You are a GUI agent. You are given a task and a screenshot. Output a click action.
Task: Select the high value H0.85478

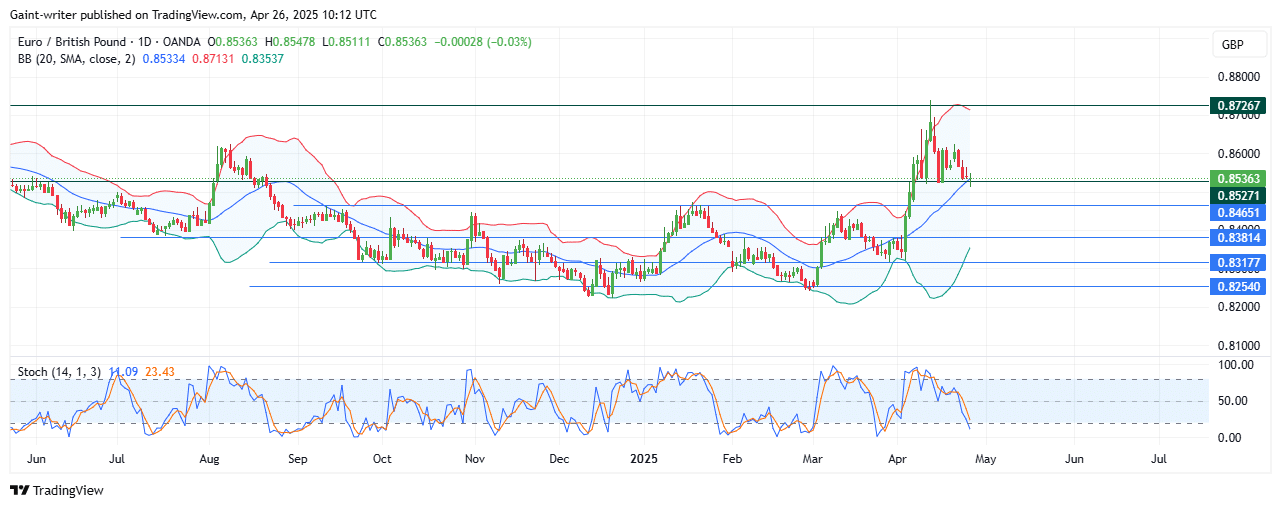point(291,42)
